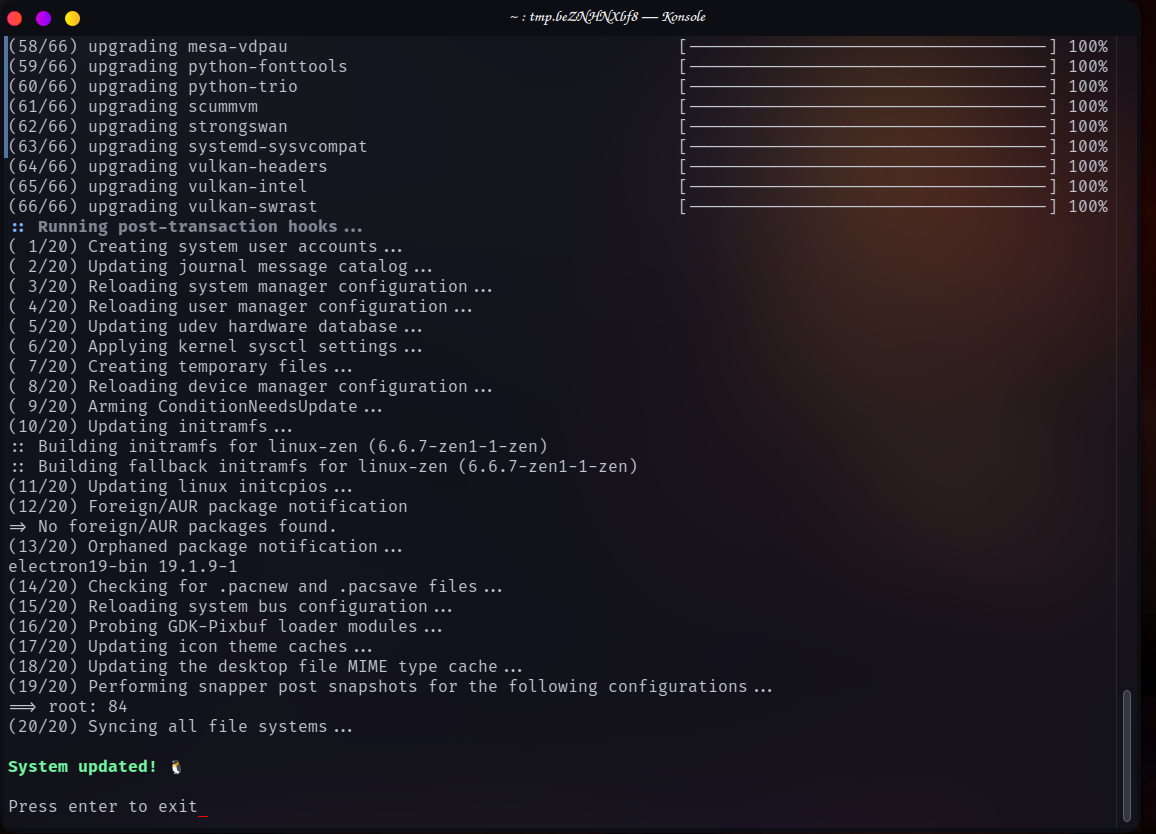The width and height of the screenshot is (1156, 834).
Task: Click the 'Reloading system manager configuration' line
Action: (251, 286)
